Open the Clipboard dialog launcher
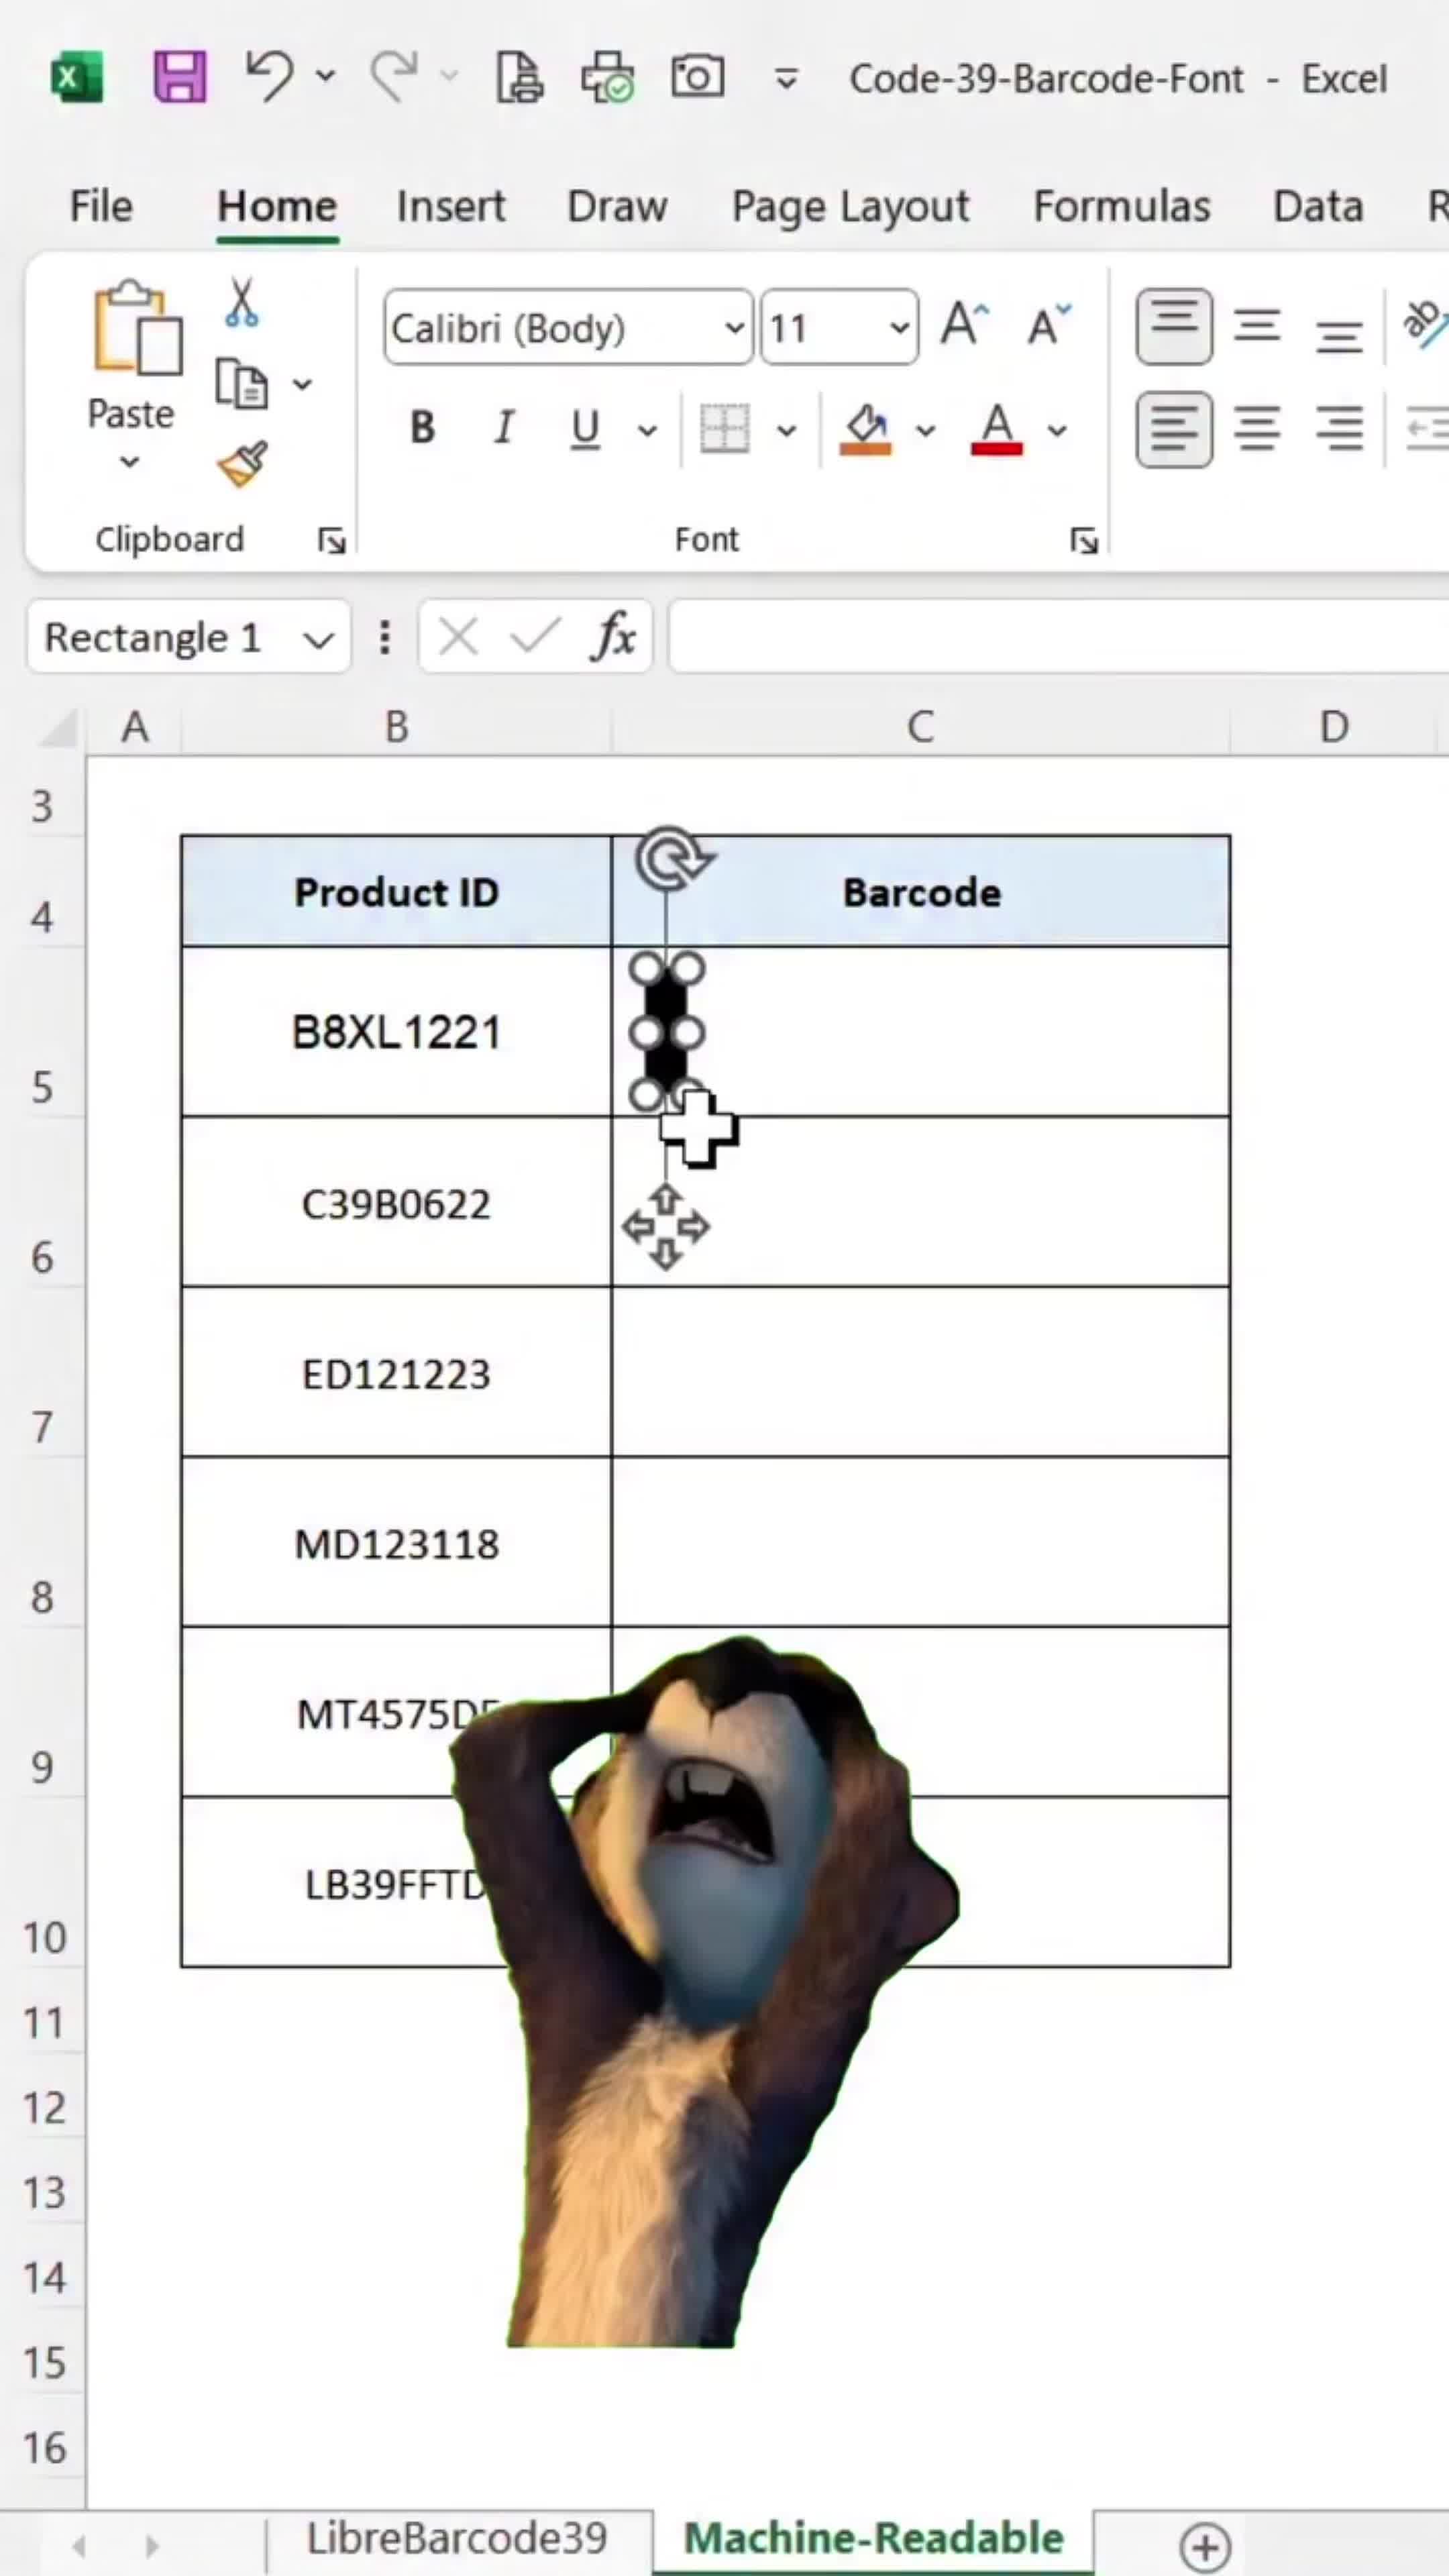This screenshot has width=1449, height=2576. (332, 541)
